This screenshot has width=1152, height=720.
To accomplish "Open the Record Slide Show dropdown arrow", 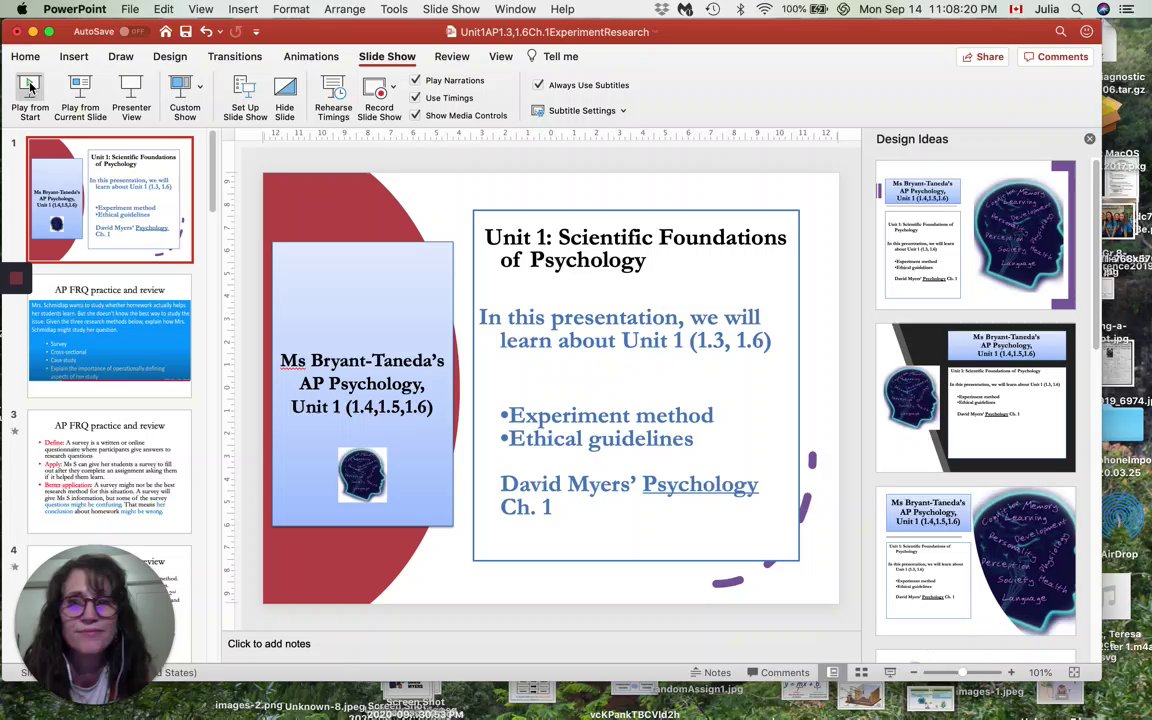I will (x=394, y=87).
